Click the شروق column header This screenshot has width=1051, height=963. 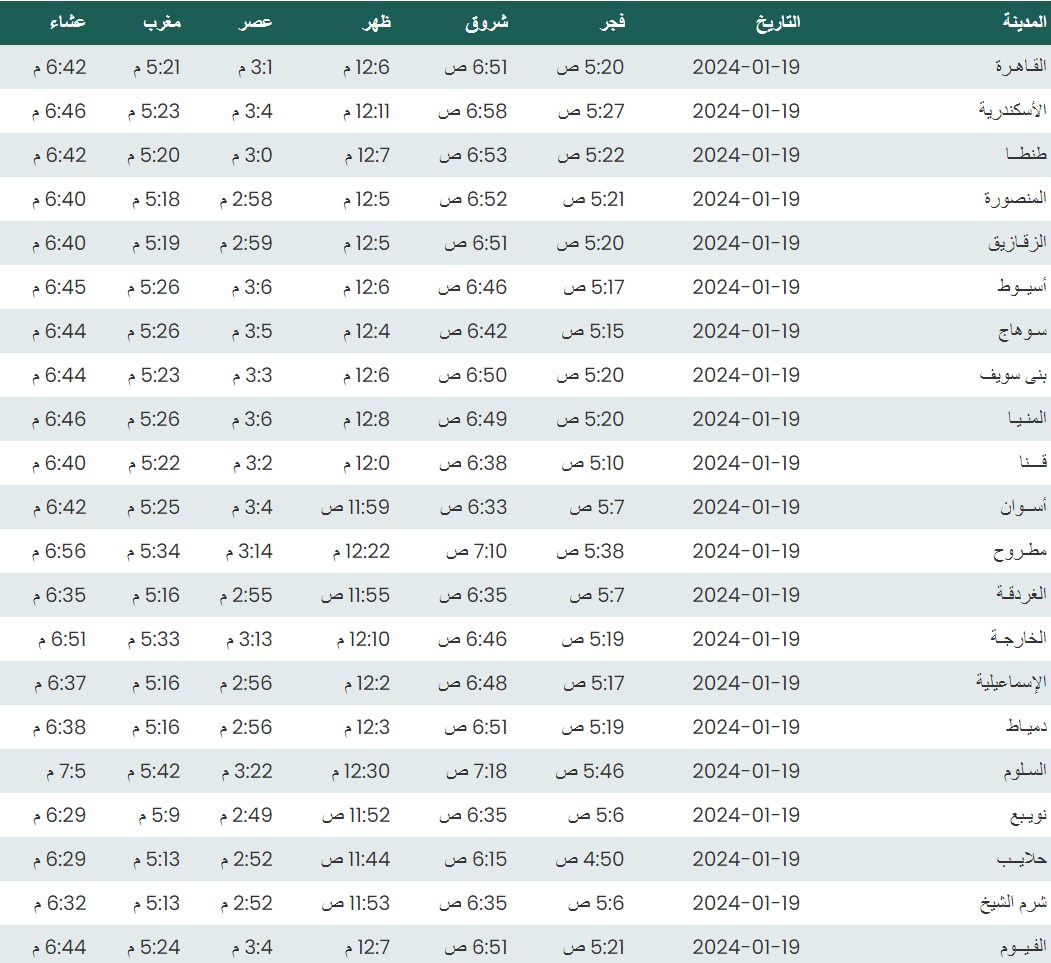click(487, 21)
